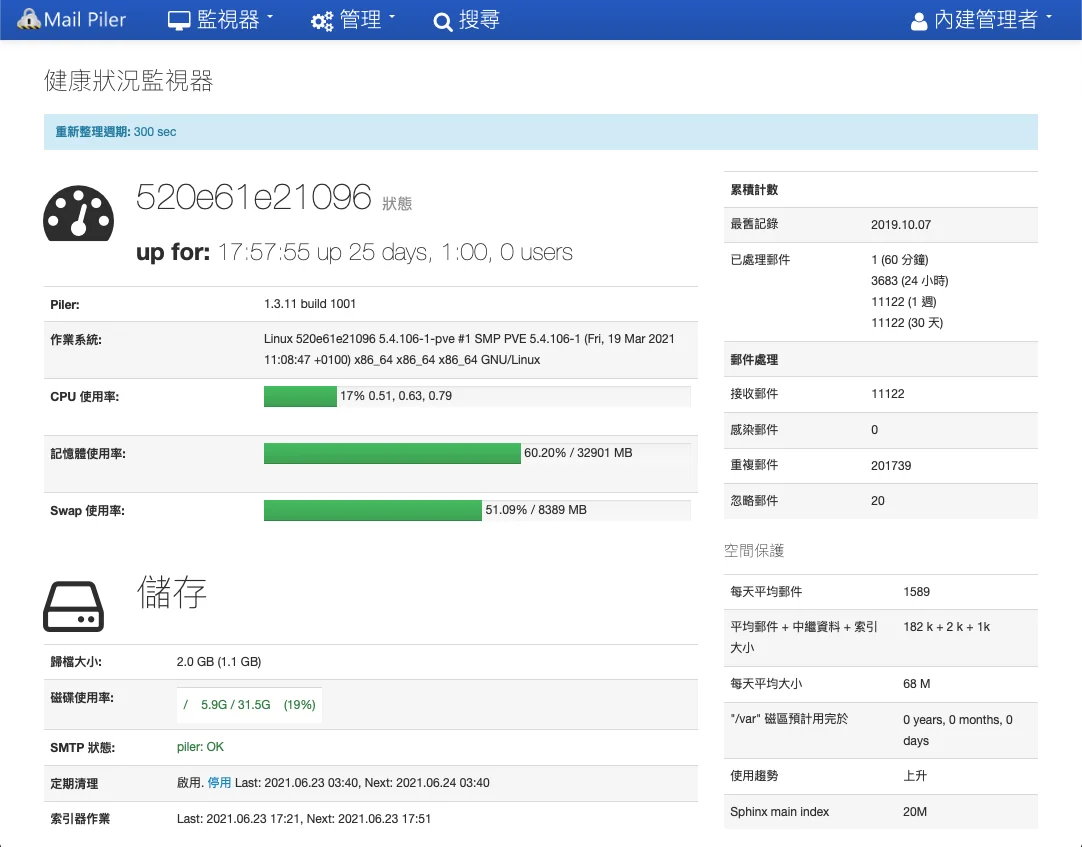Click the Swap usage progress bar
The width and height of the screenshot is (1082, 847).
477,510
